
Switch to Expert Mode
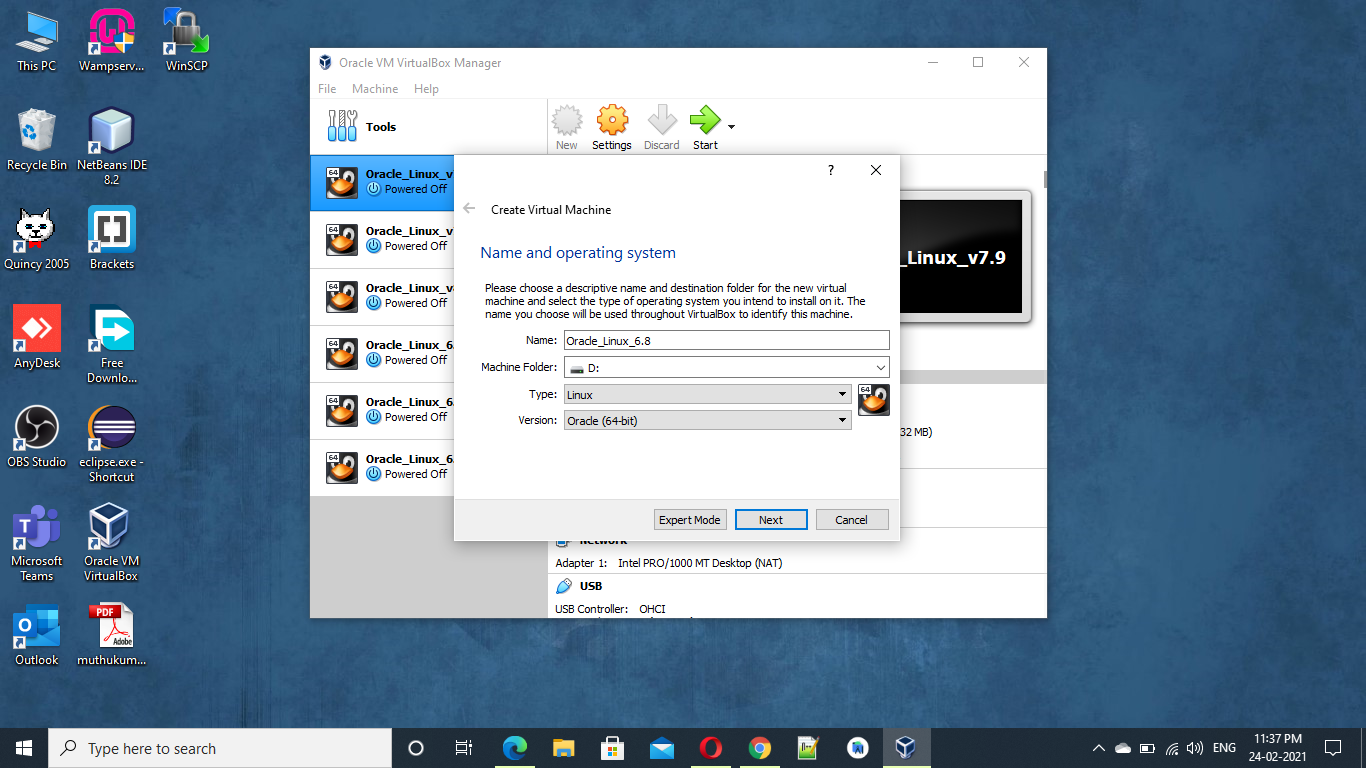(690, 519)
